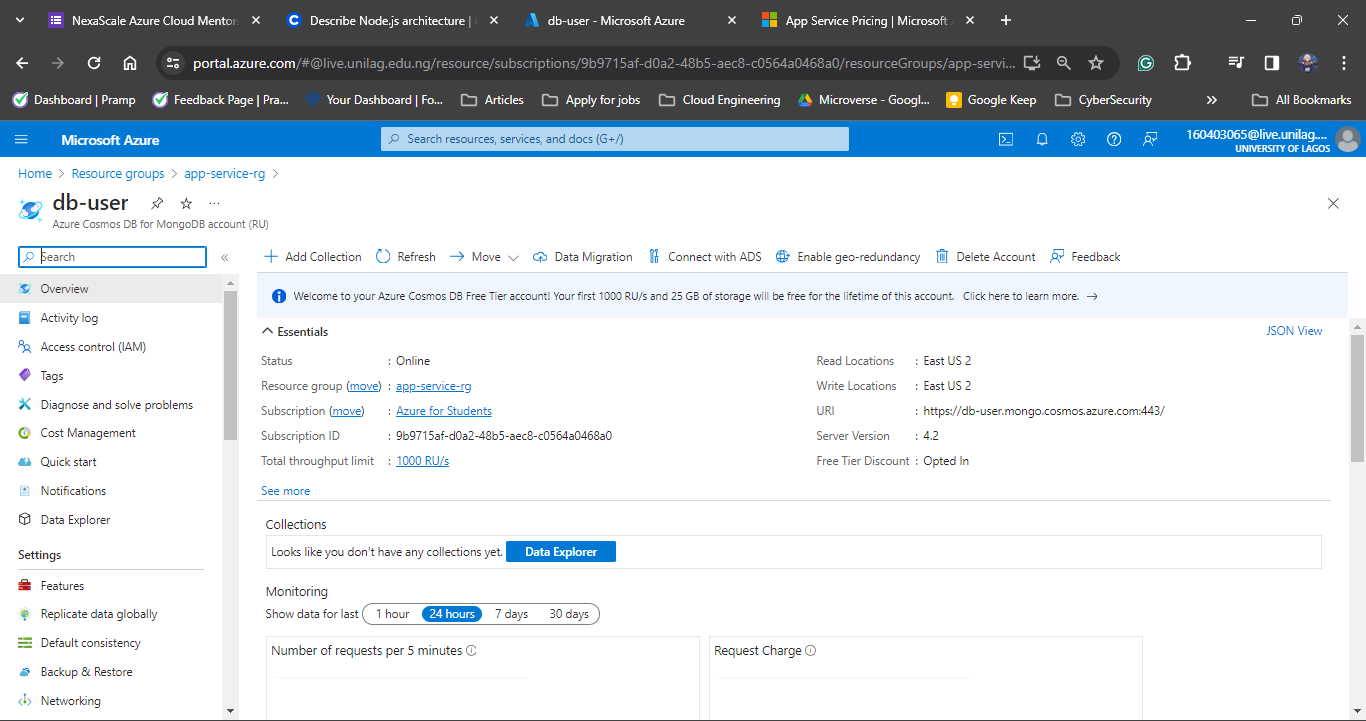Image resolution: width=1366 pixels, height=721 pixels.
Task: Click the info icon beside Request Charge
Action: point(810,651)
